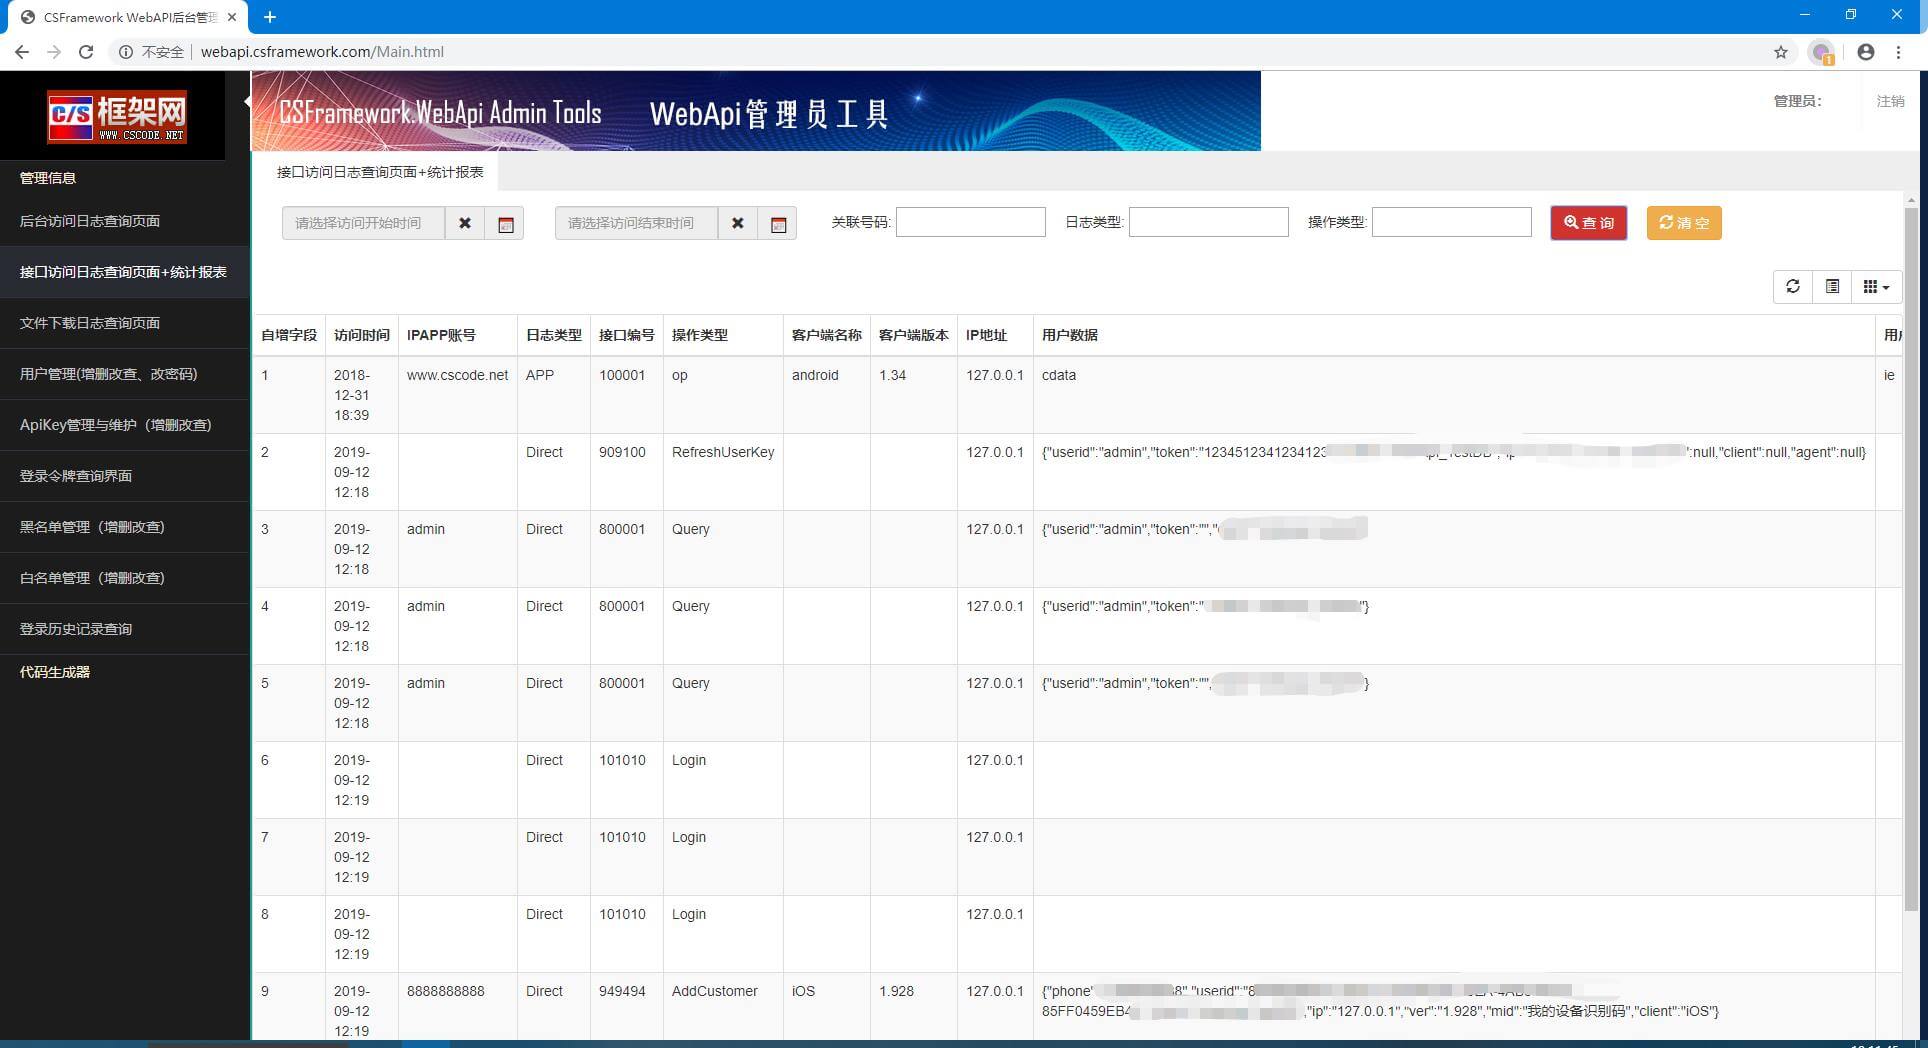Viewport: 1928px width, 1048px height.
Task: Click the red 查询 search button
Action: click(x=1588, y=223)
